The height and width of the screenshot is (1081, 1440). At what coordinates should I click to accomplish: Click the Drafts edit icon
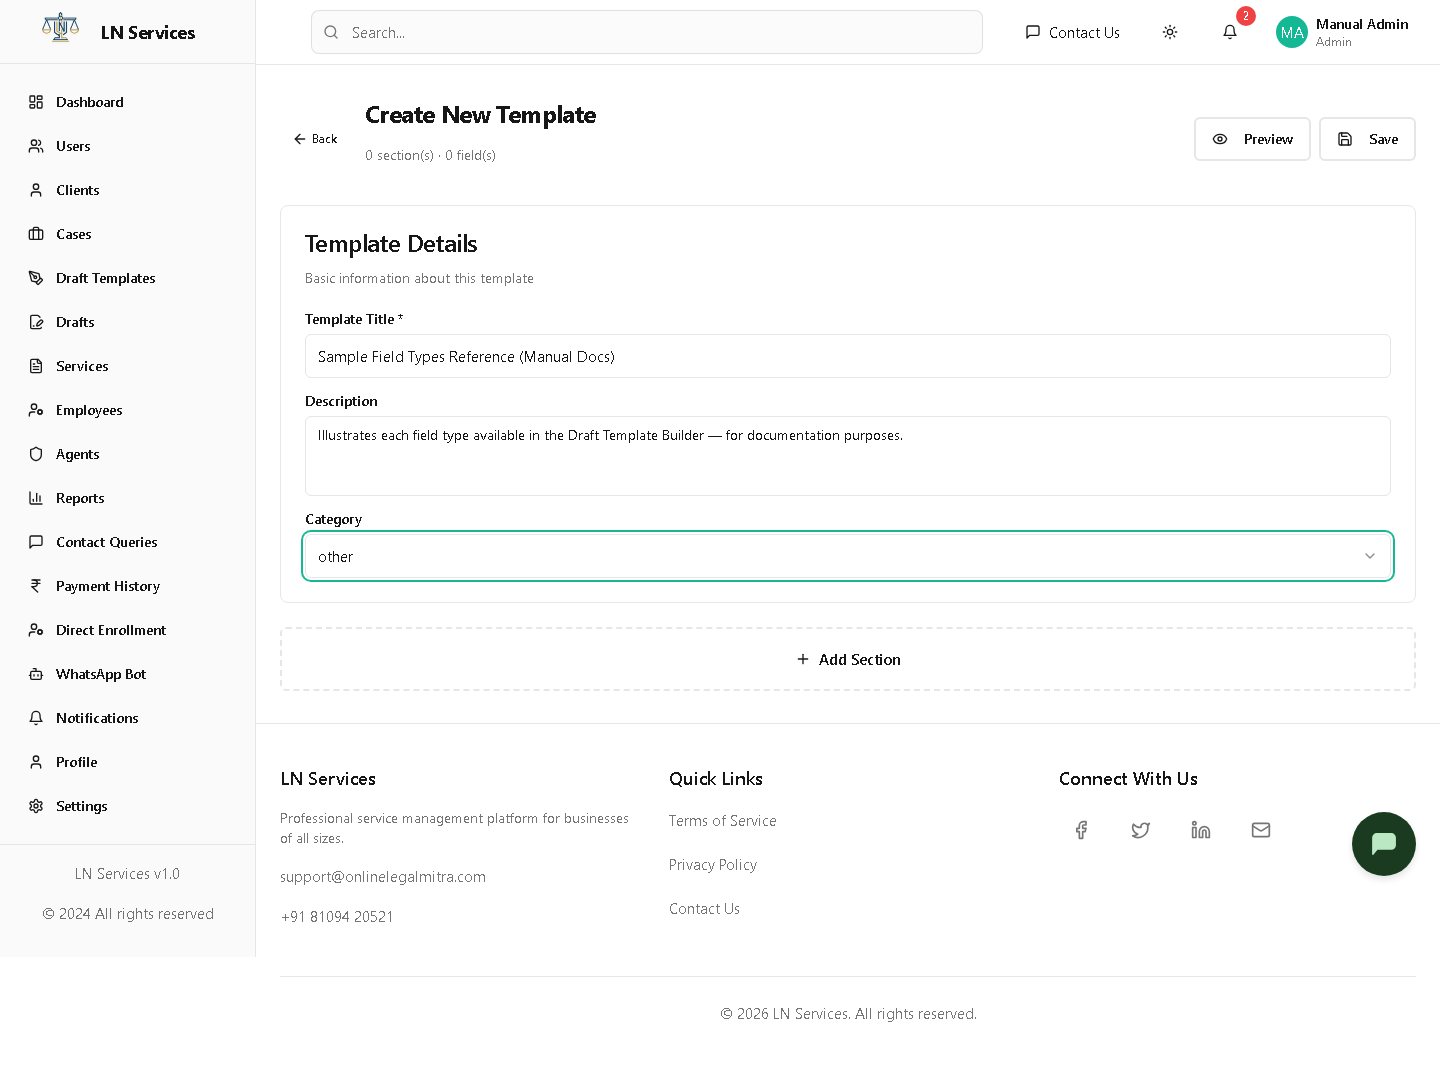tap(36, 322)
